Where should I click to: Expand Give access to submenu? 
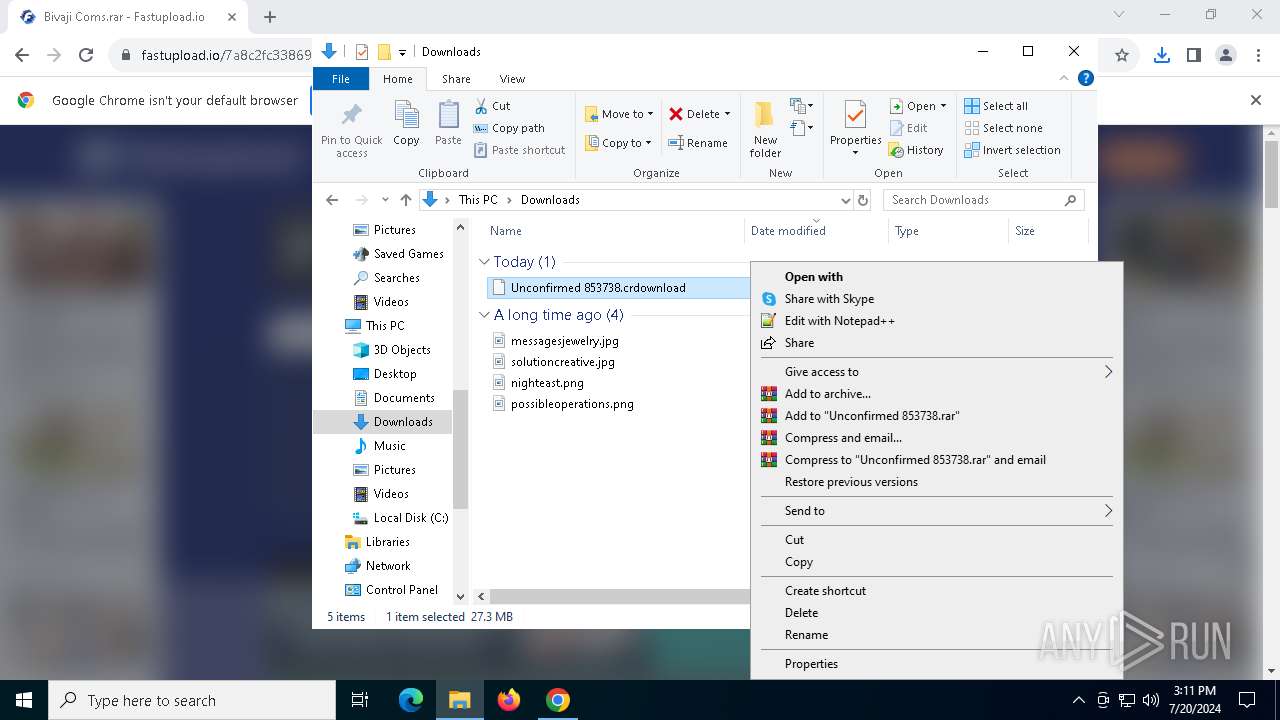click(936, 372)
